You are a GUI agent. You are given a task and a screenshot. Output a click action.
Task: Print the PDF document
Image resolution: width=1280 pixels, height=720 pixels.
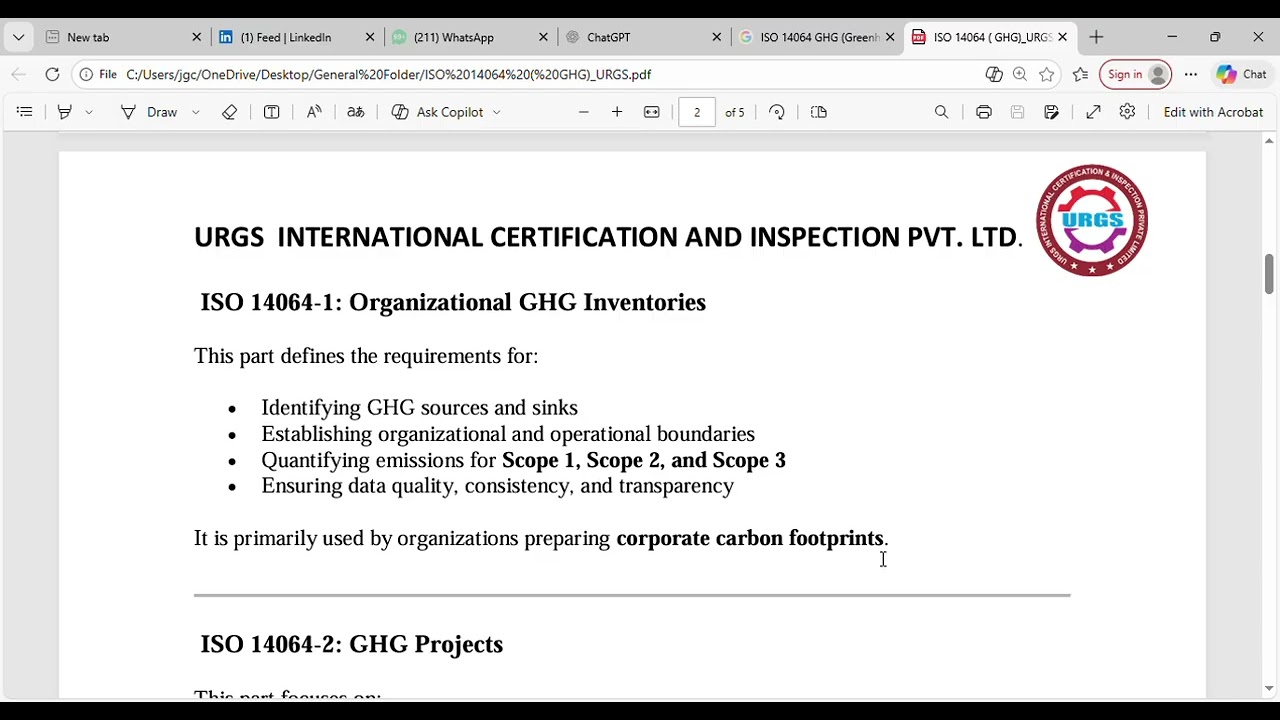(x=984, y=112)
